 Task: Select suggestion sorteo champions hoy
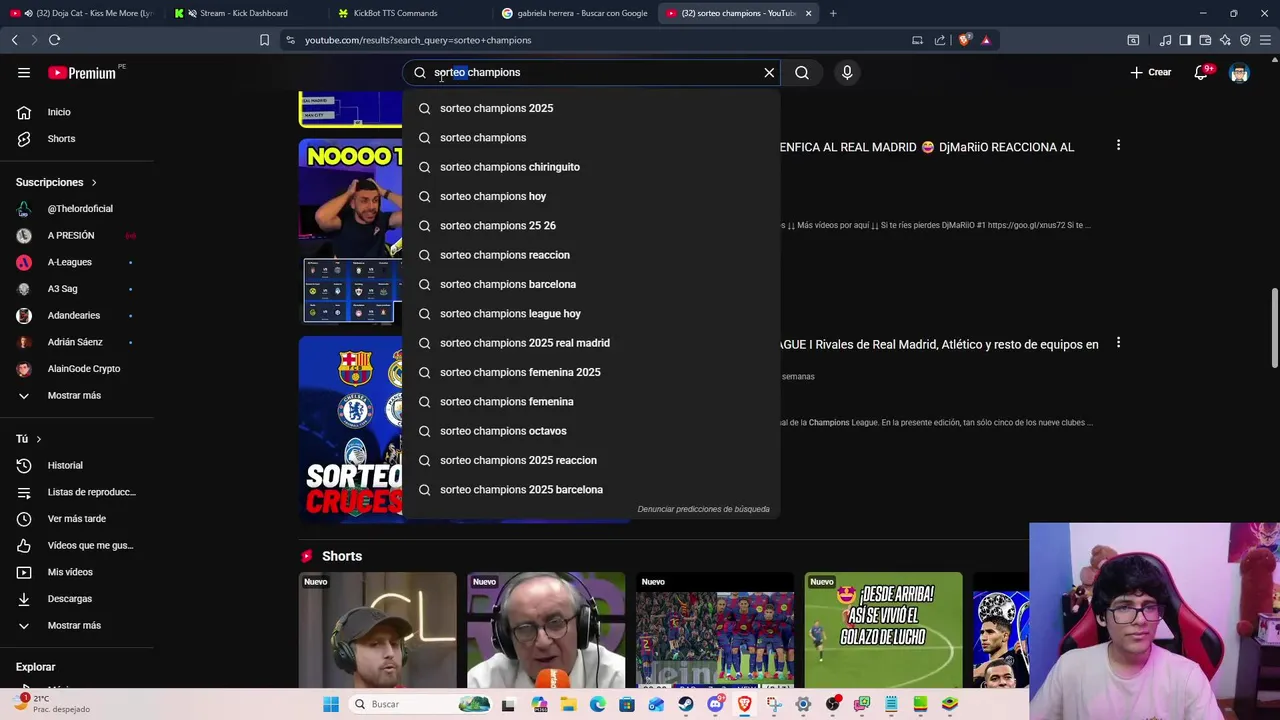pos(590,196)
